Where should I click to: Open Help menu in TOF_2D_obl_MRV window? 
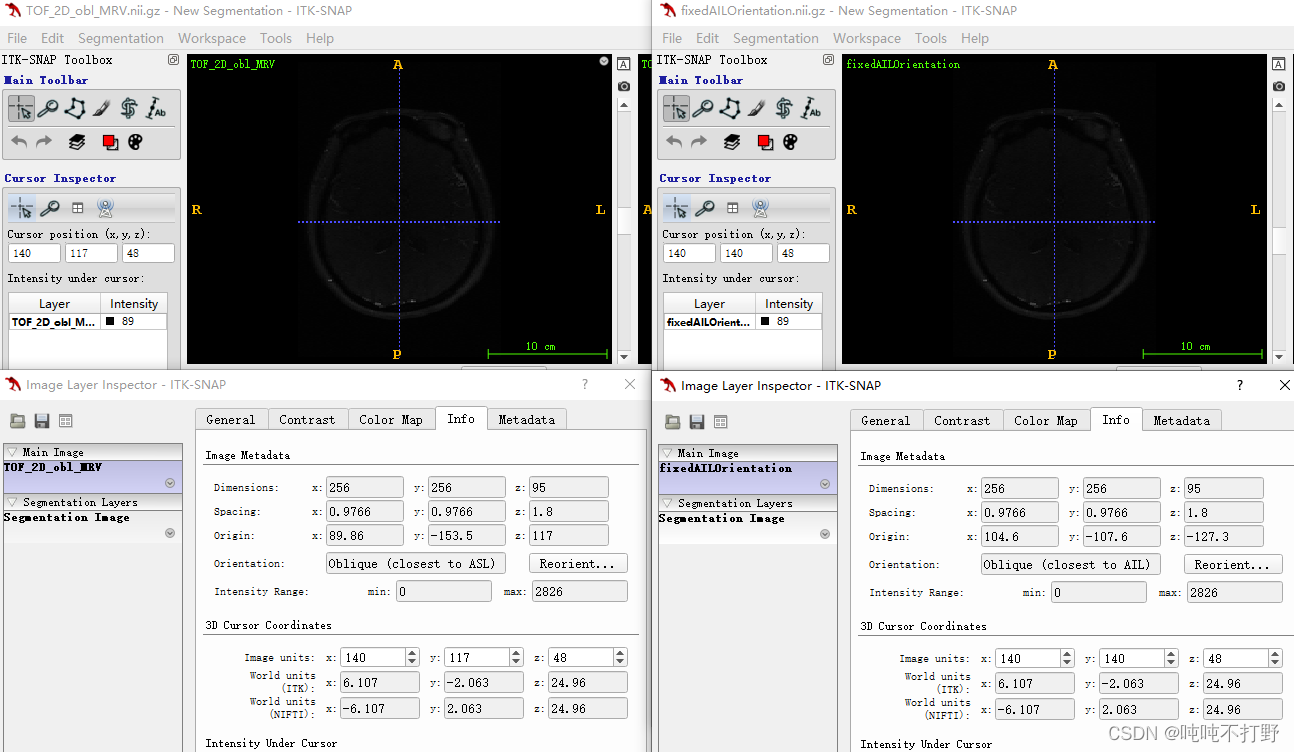point(320,38)
